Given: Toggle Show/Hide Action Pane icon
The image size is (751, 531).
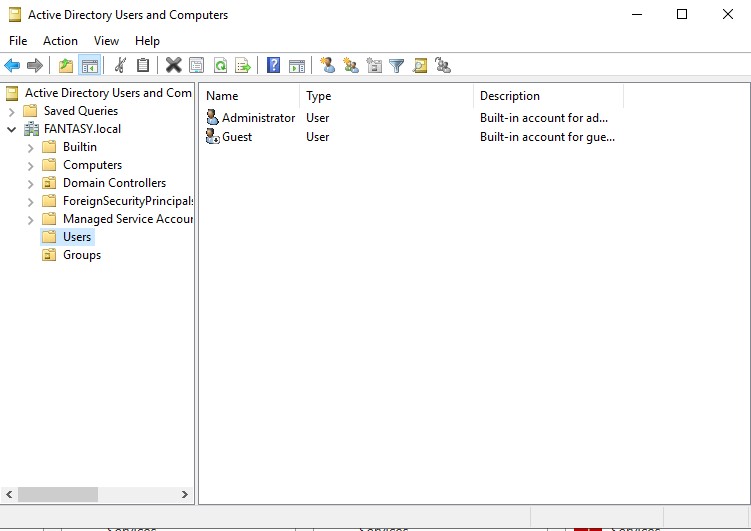Looking at the screenshot, I should 297,65.
